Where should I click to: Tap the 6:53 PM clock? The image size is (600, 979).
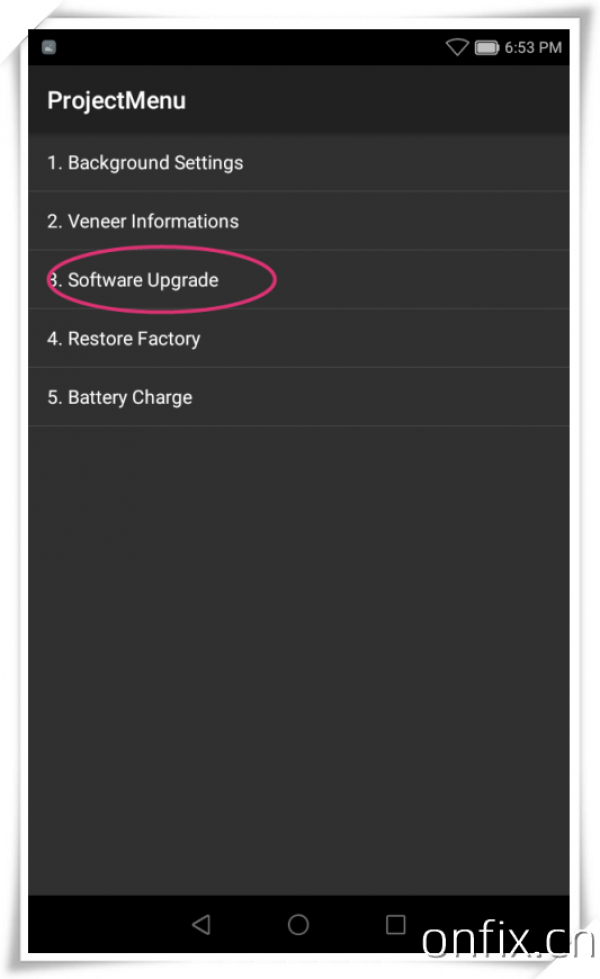(533, 47)
